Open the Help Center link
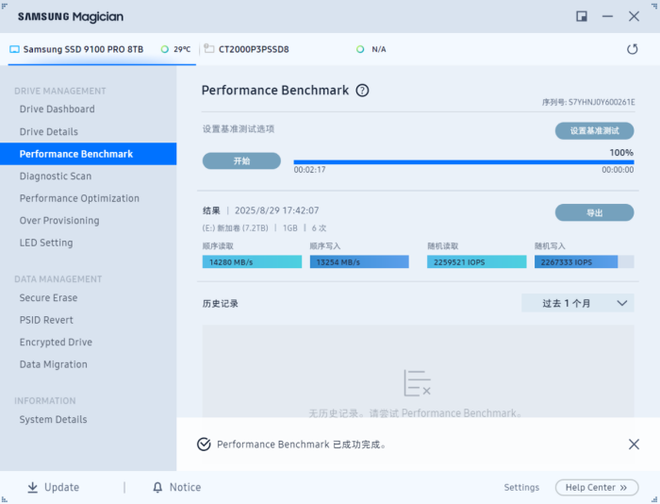The height and width of the screenshot is (504, 660). 596,487
